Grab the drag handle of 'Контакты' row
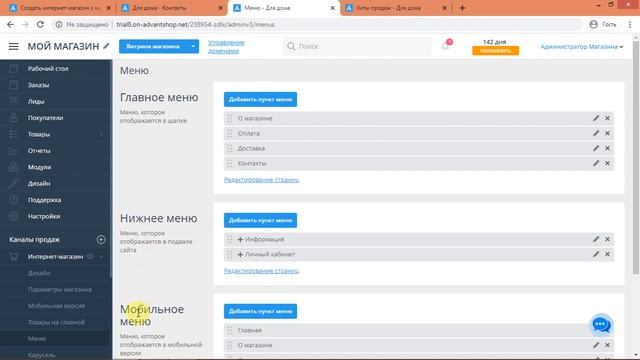 click(230, 164)
